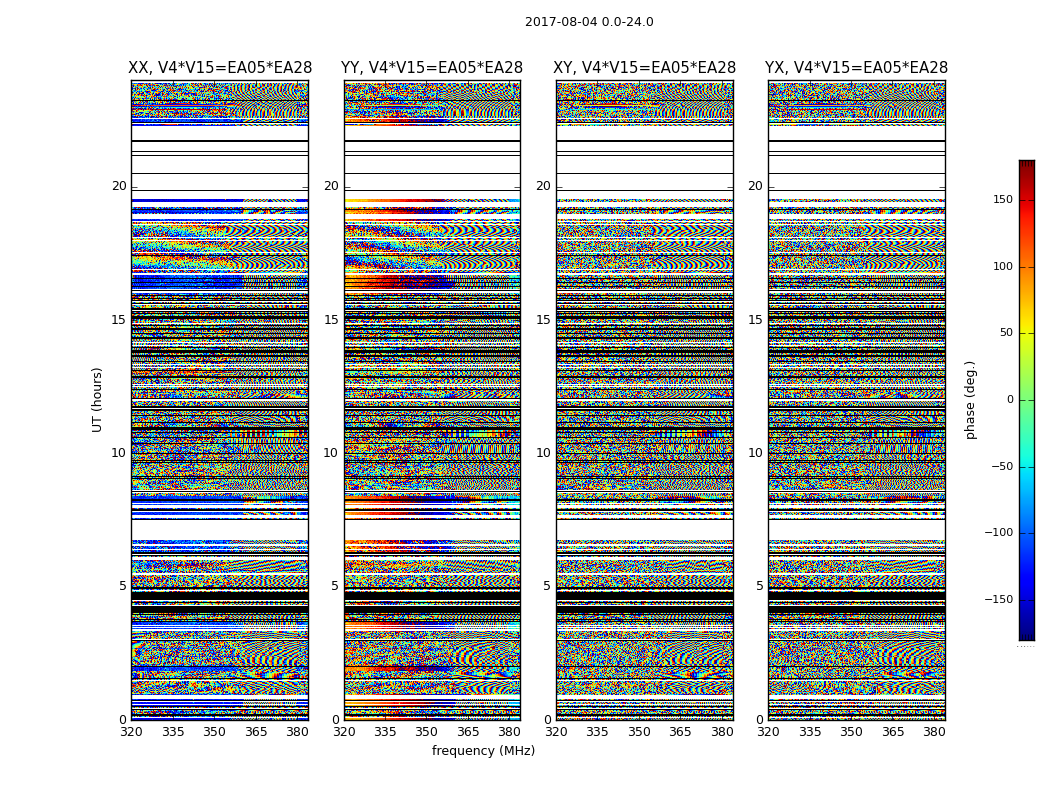
Task: Click the UT (hours) axis label
Action: tap(97, 400)
